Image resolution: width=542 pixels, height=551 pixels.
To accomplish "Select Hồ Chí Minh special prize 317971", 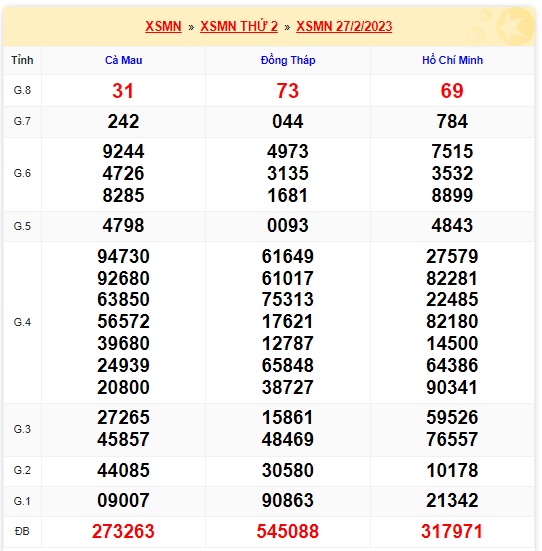I will point(452,531).
